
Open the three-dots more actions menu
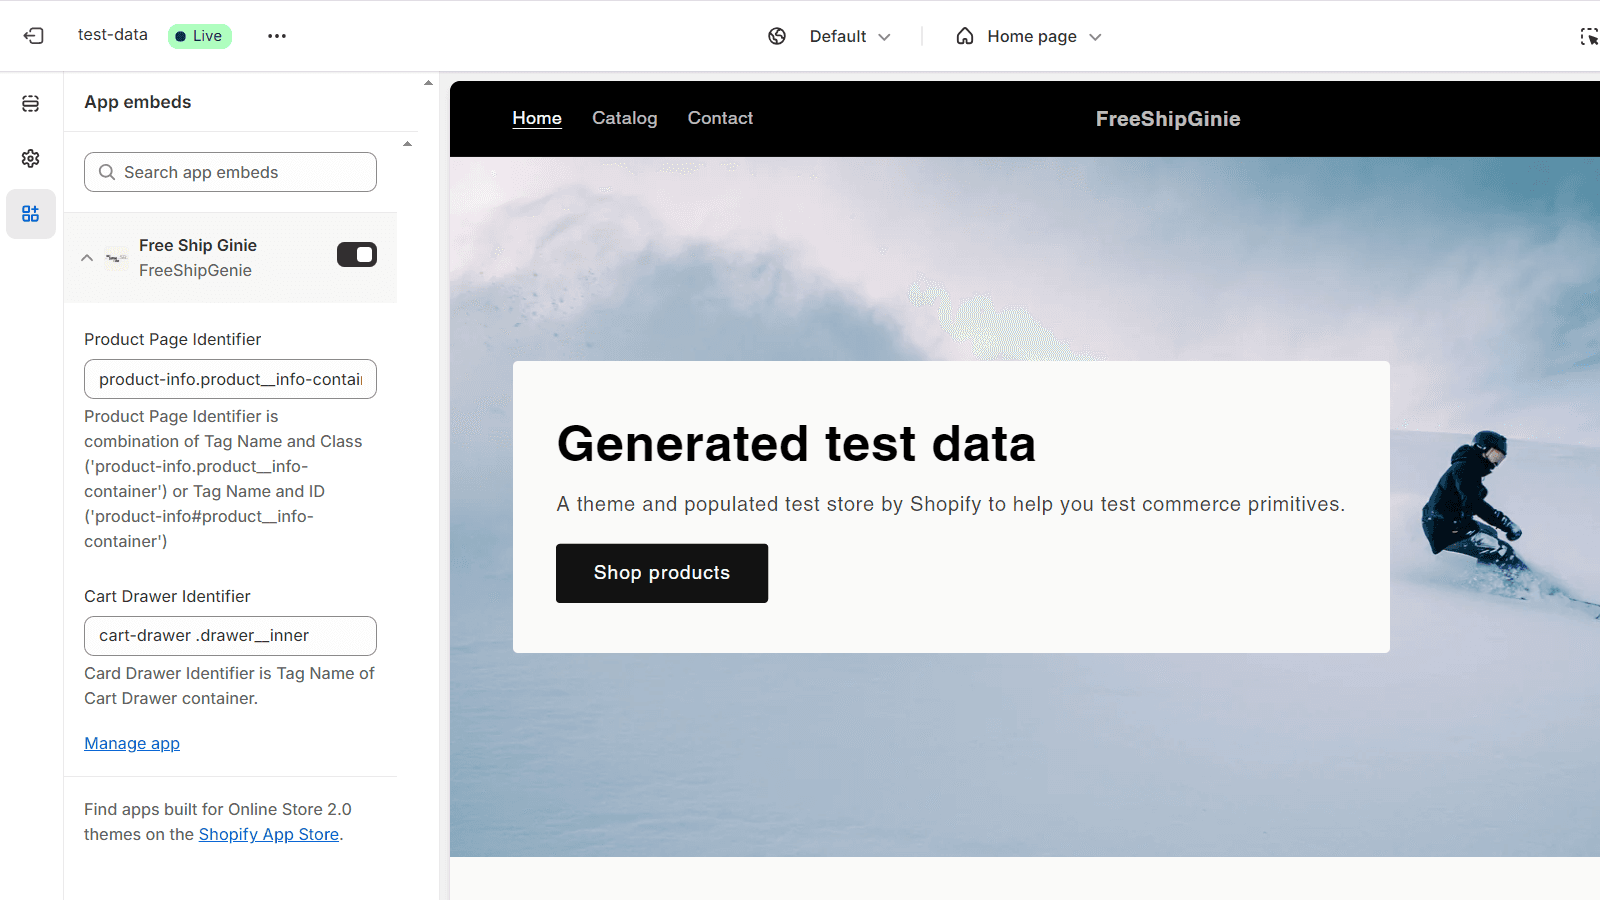point(277,36)
